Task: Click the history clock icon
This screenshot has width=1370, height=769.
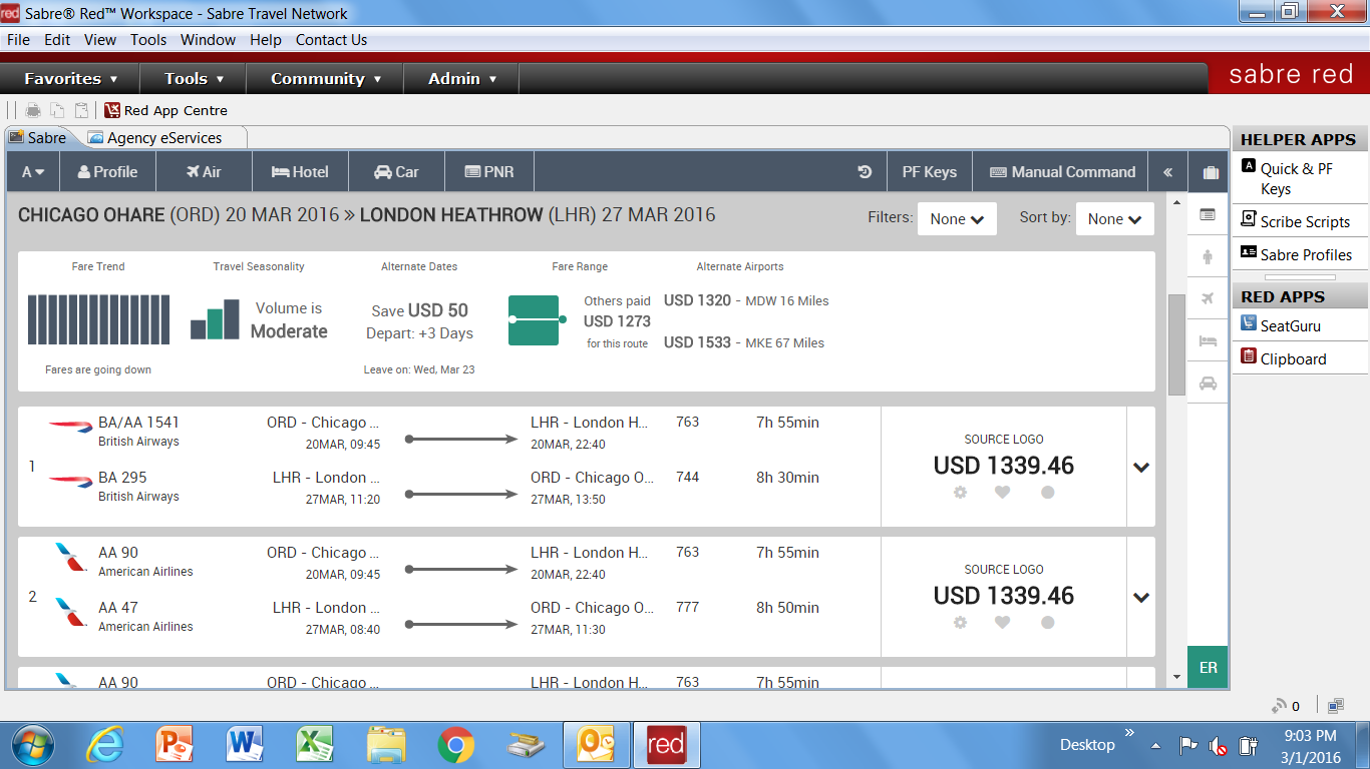Action: tap(865, 172)
